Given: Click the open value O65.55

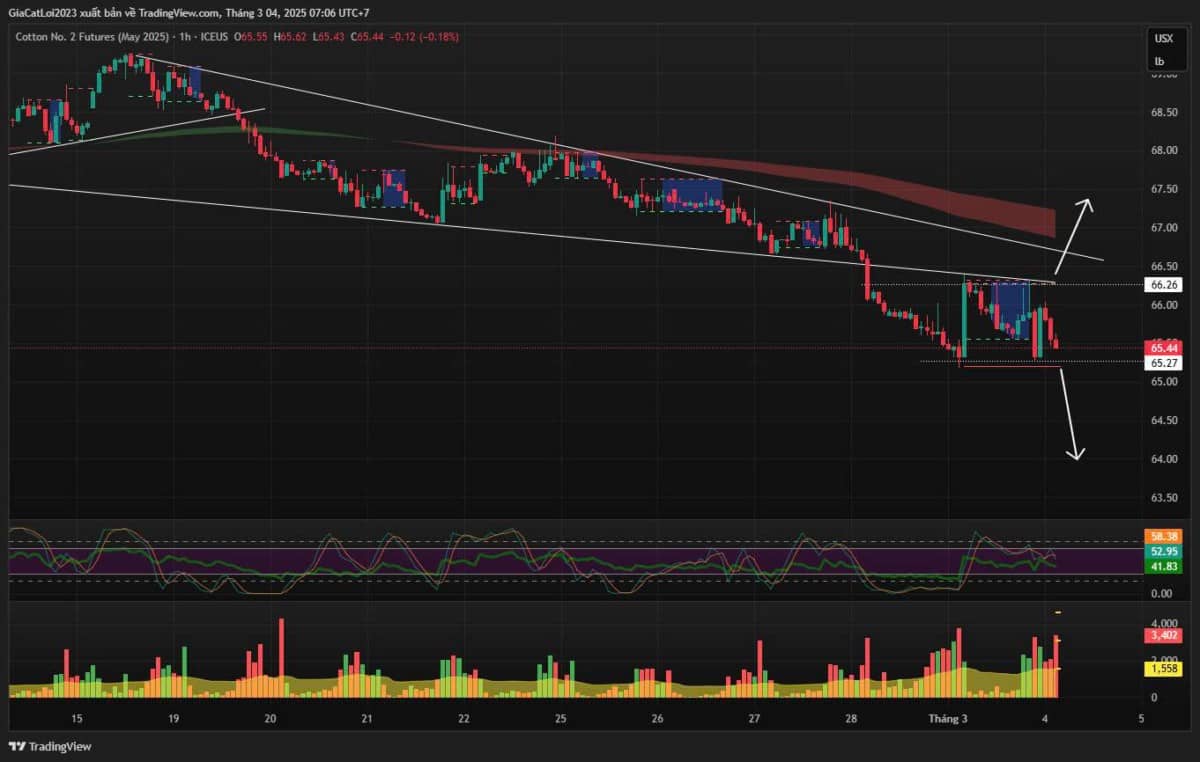Looking at the screenshot, I should pyautogui.click(x=252, y=37).
